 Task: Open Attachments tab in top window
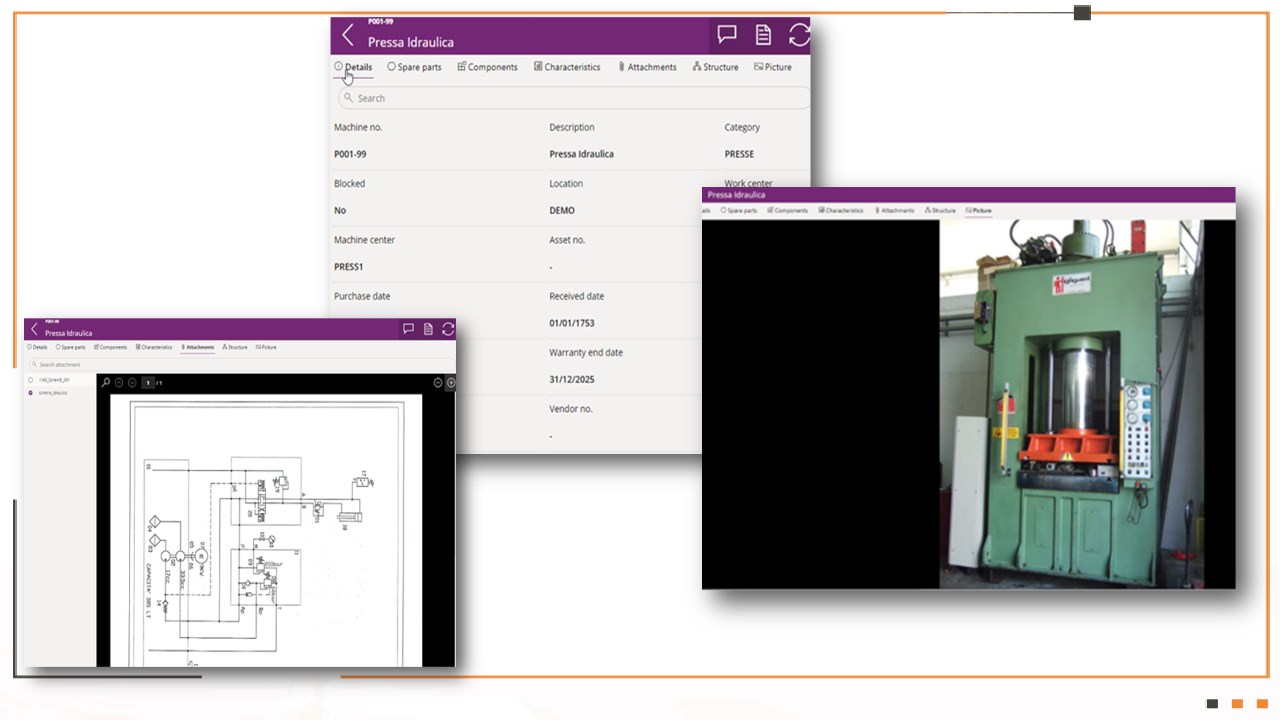point(647,67)
